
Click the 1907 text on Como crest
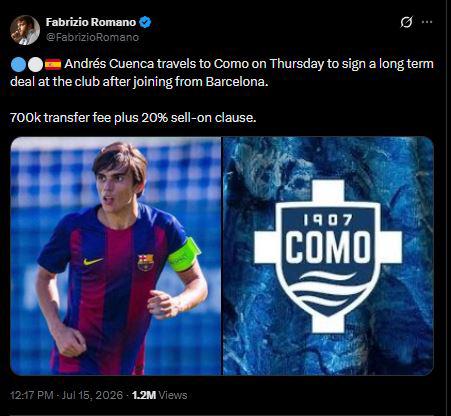(328, 220)
